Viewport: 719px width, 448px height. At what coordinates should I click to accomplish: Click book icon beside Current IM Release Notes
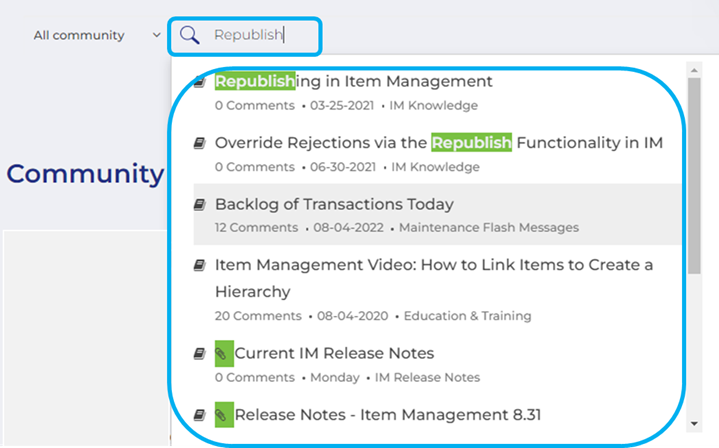tap(199, 353)
